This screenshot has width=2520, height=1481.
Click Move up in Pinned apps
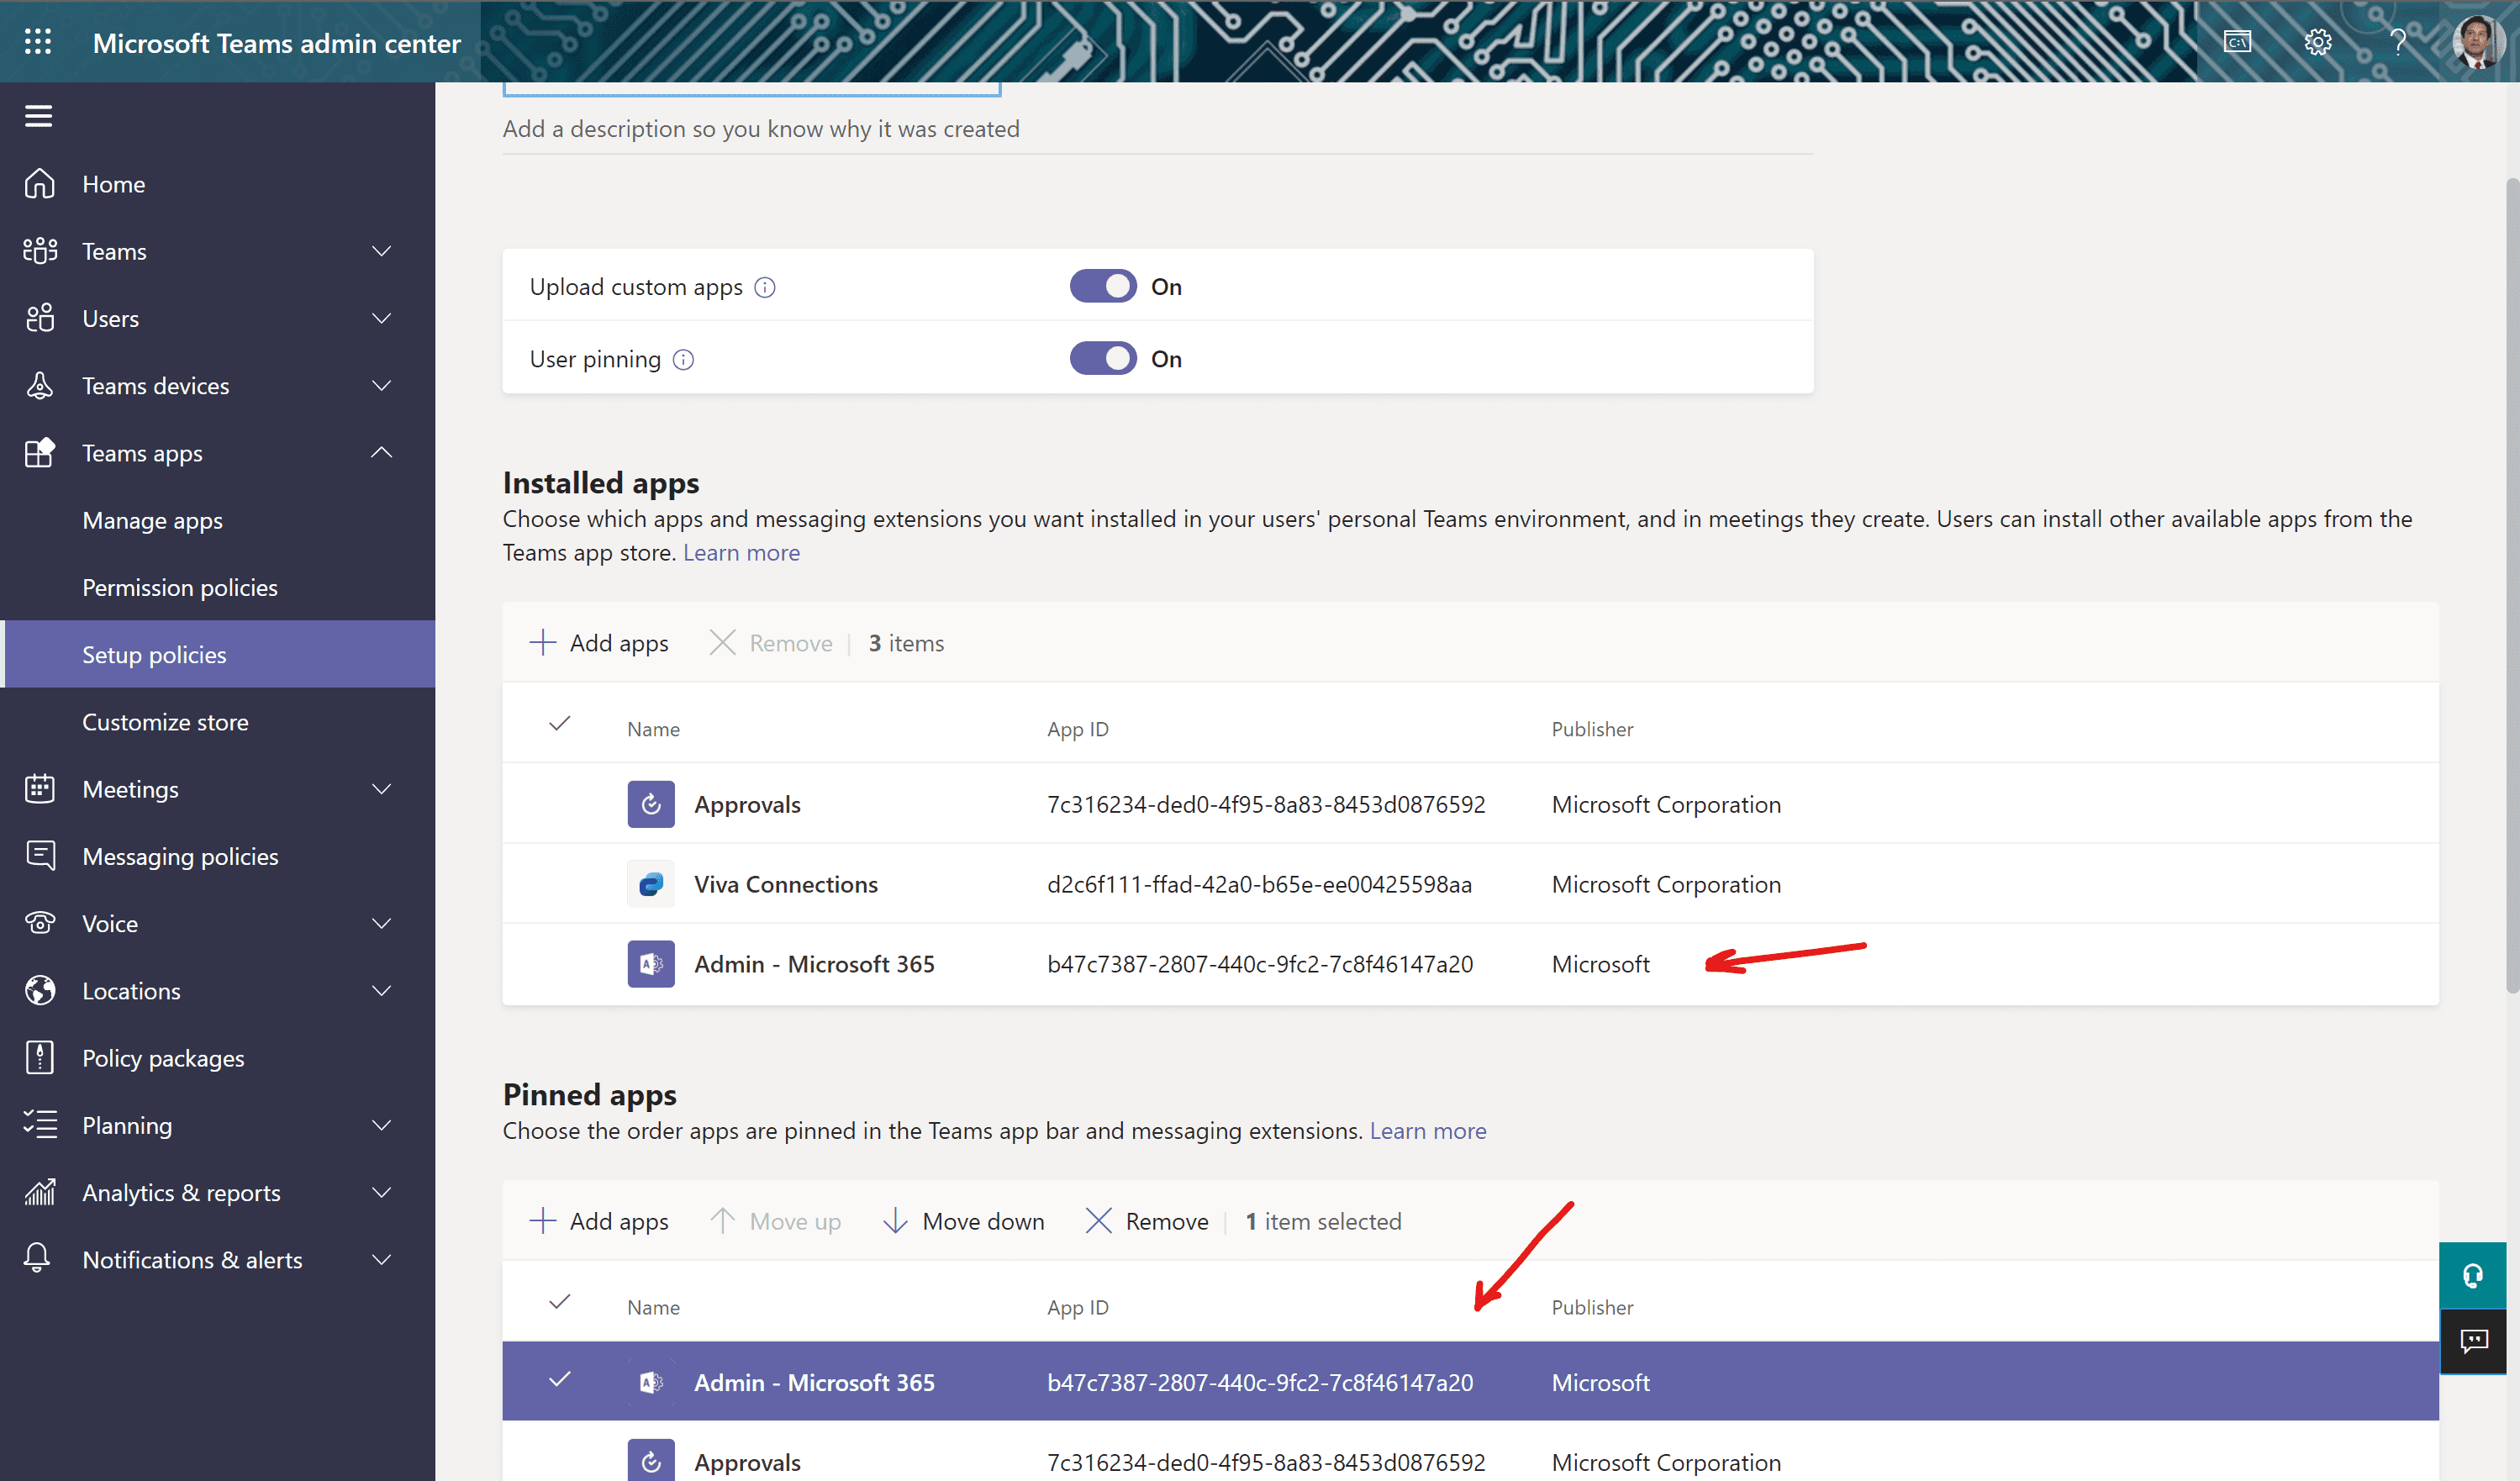tap(776, 1220)
